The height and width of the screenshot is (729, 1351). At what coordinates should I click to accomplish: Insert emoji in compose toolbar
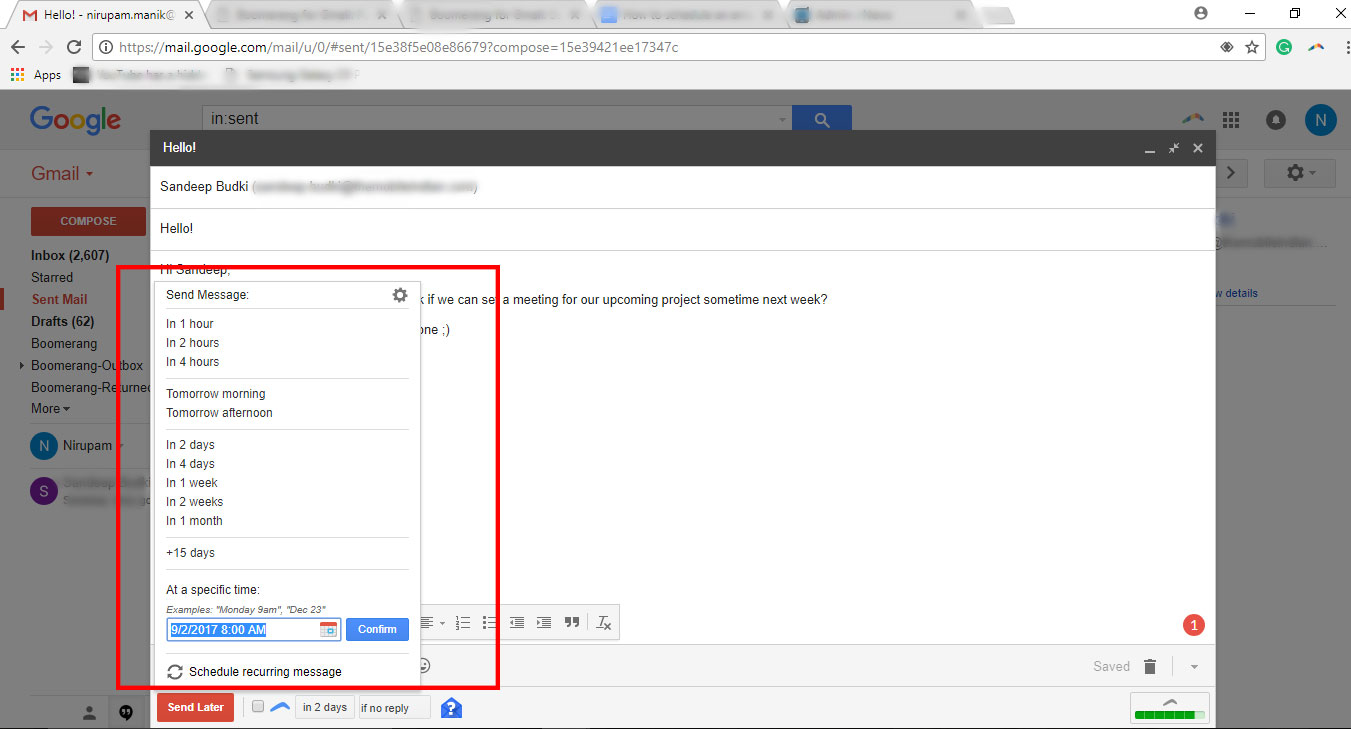425,665
